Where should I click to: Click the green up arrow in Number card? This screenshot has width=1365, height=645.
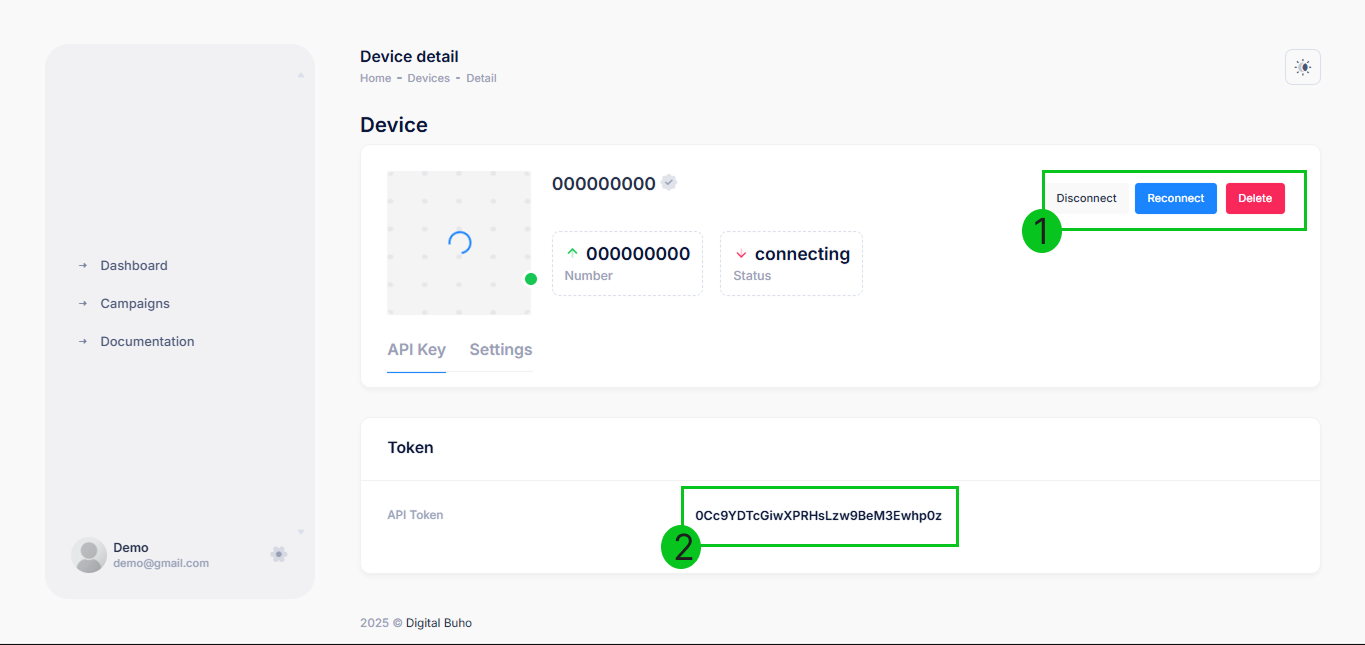point(573,253)
